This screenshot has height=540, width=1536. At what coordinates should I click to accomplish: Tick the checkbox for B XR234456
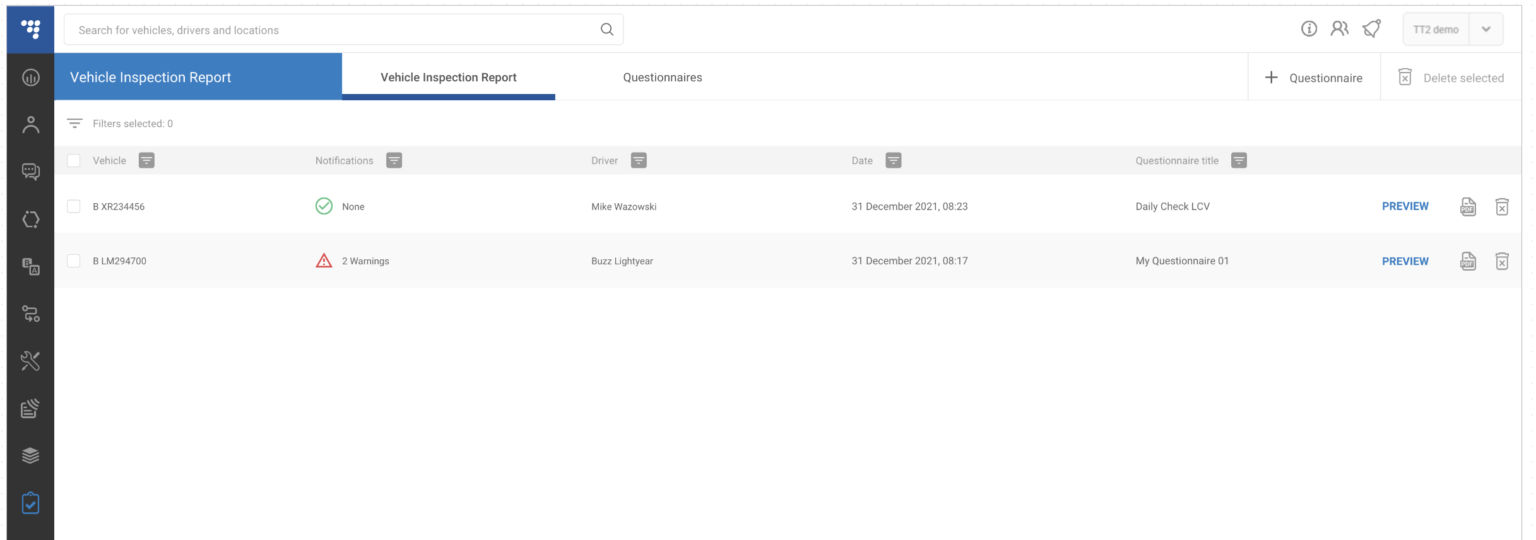[73, 206]
